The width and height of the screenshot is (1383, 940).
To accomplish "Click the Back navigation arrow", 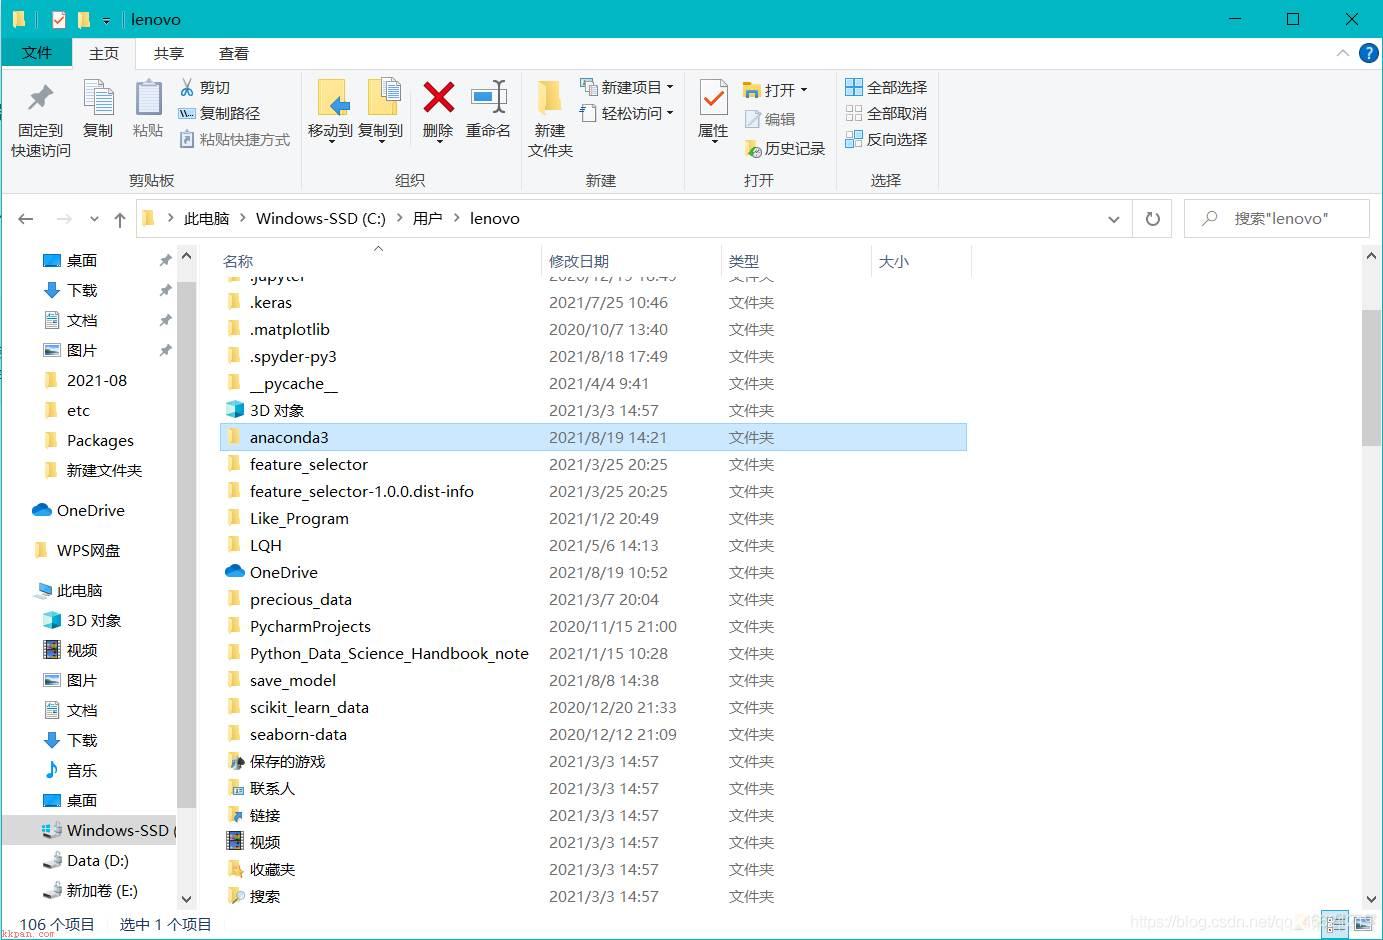I will (x=26, y=219).
